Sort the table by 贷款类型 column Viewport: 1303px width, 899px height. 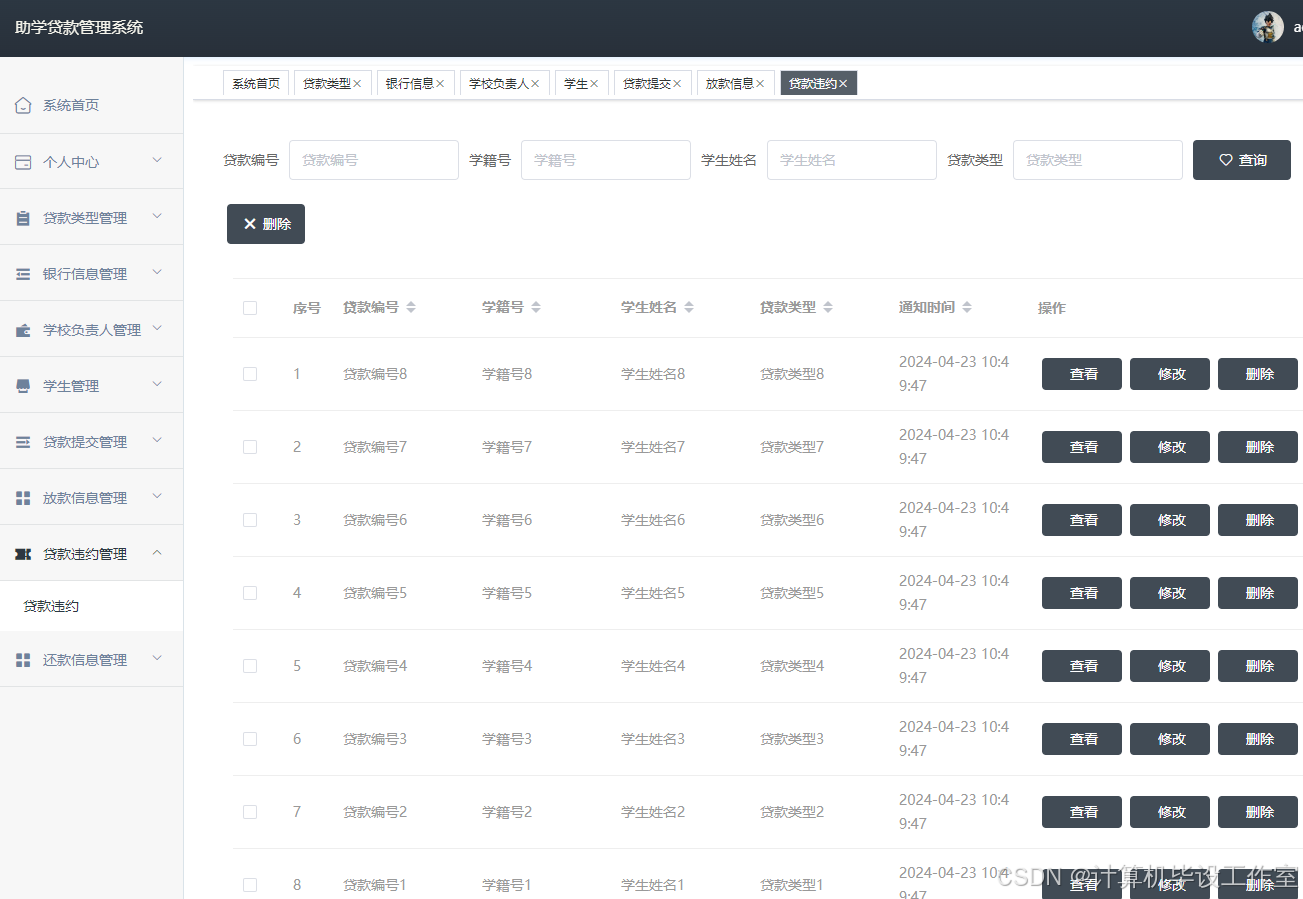tap(827, 308)
